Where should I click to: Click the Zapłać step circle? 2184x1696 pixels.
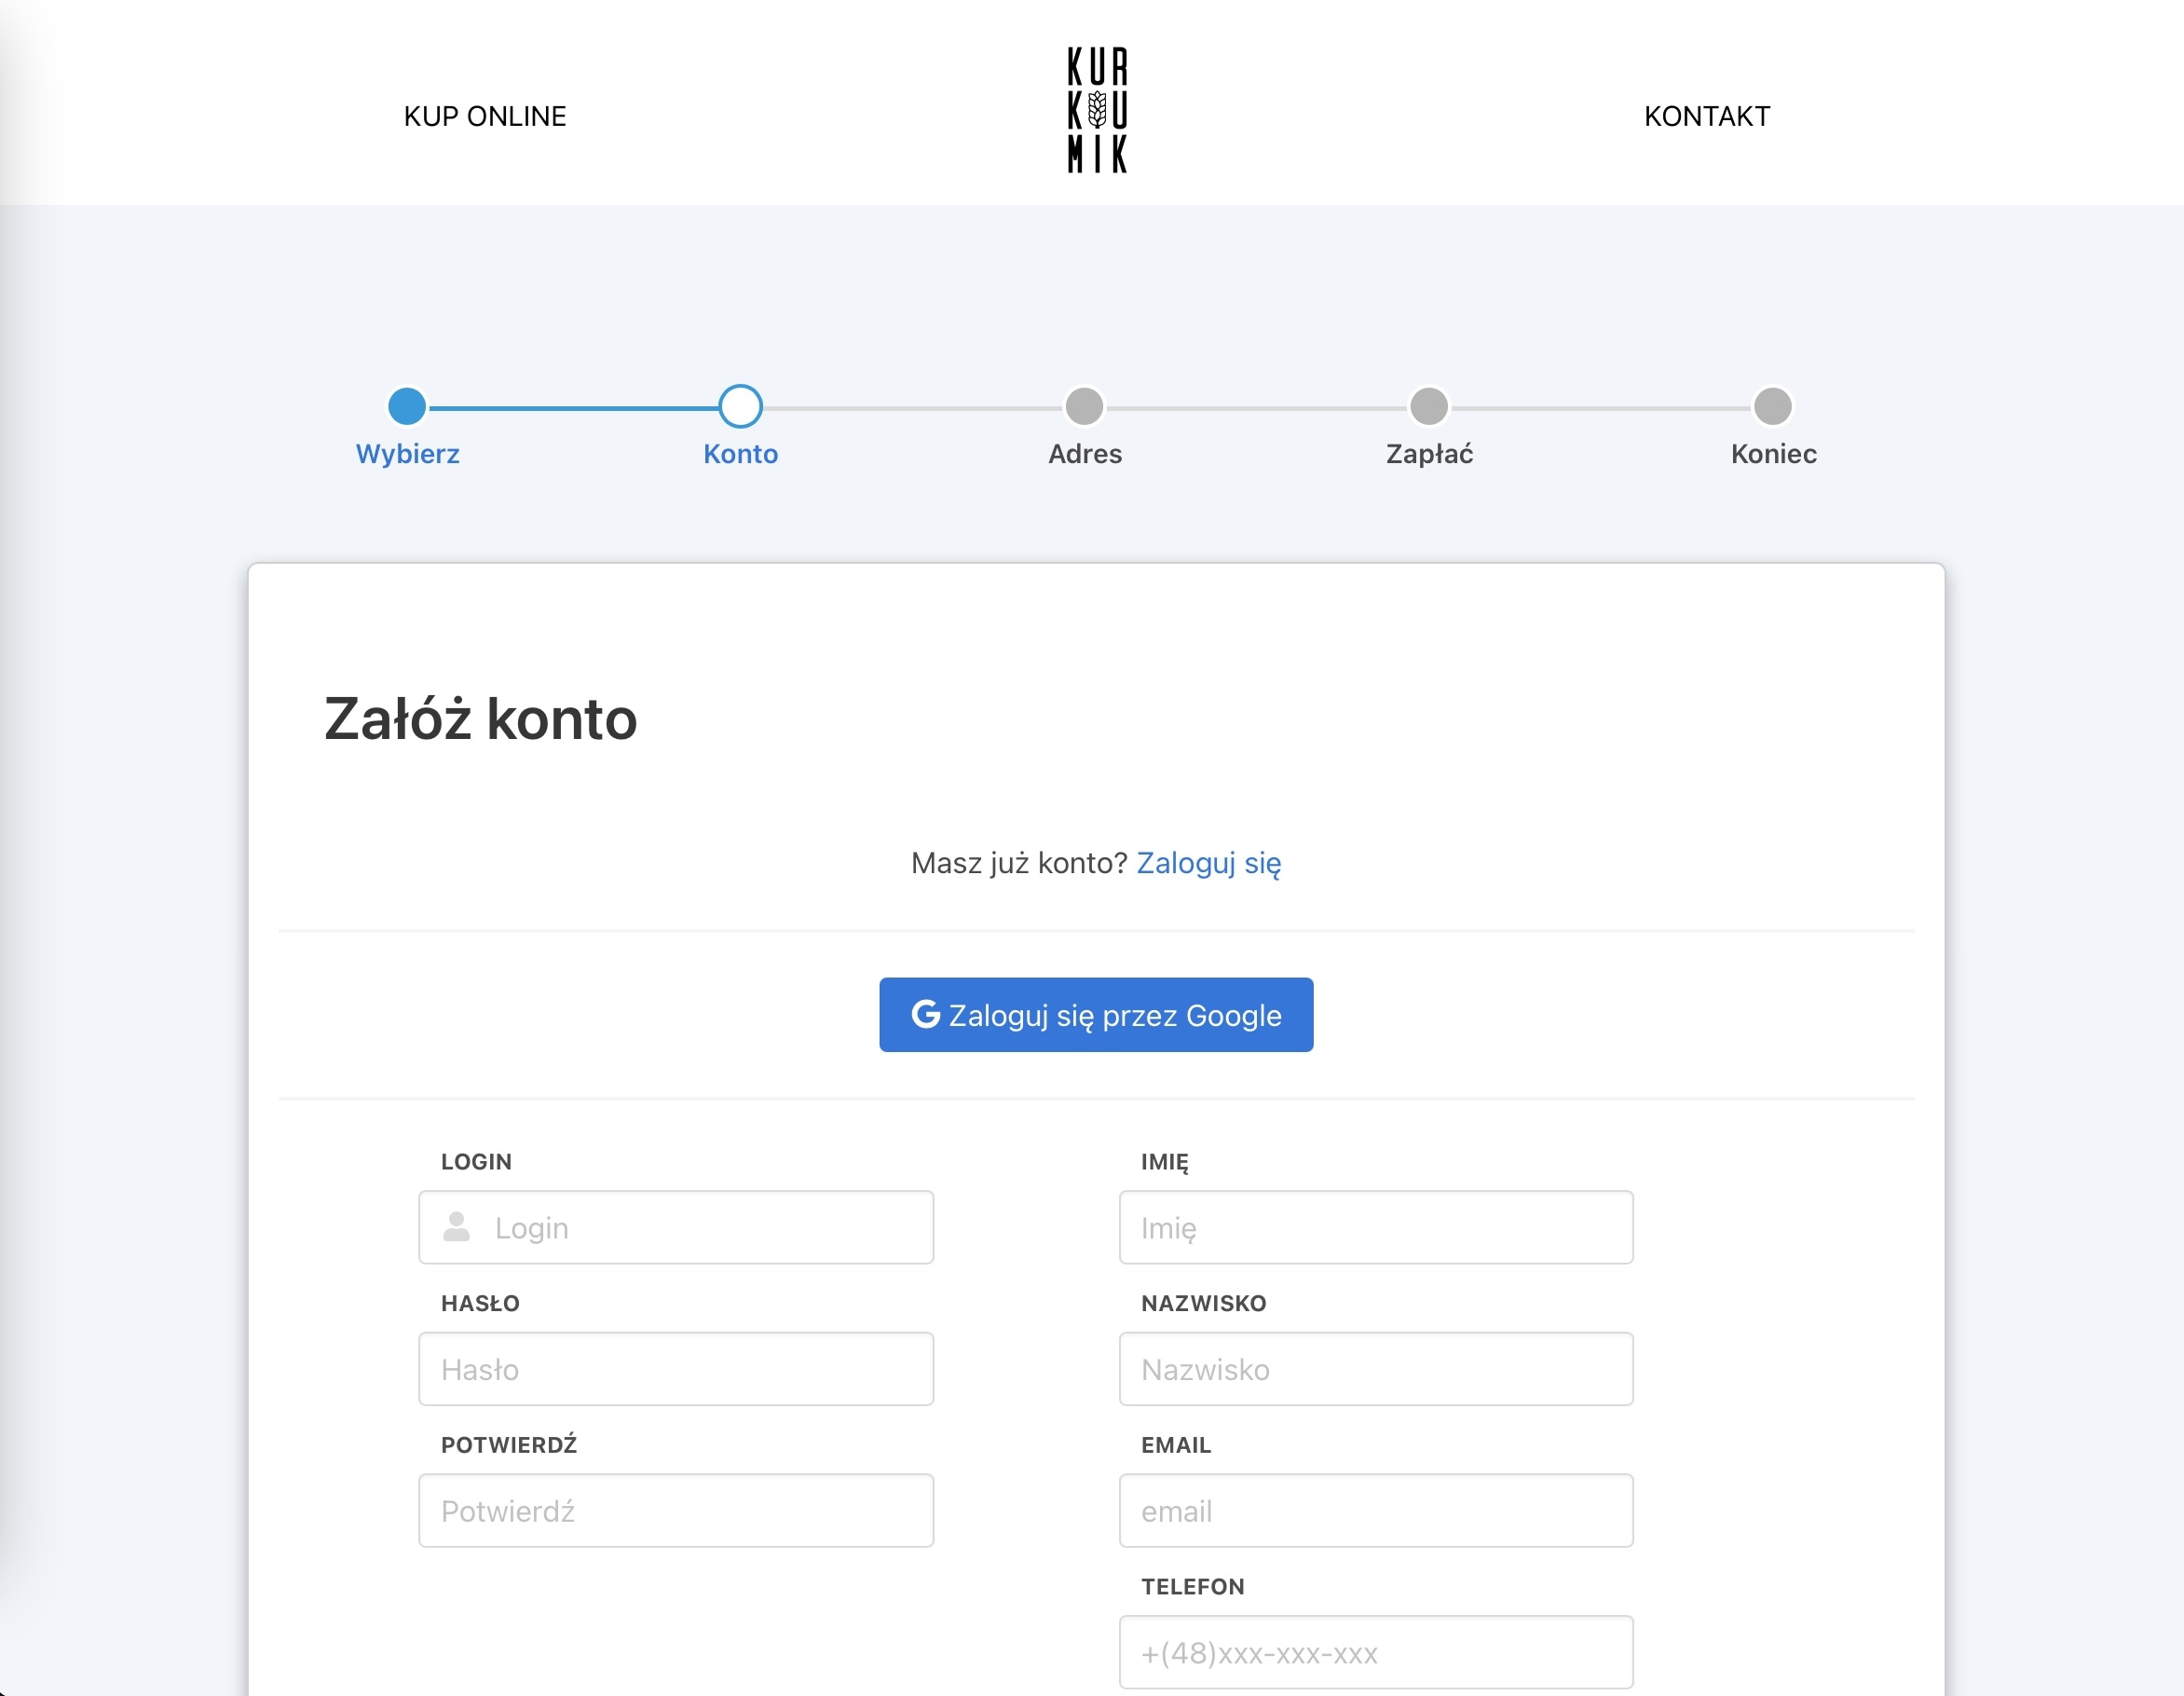pos(1428,406)
